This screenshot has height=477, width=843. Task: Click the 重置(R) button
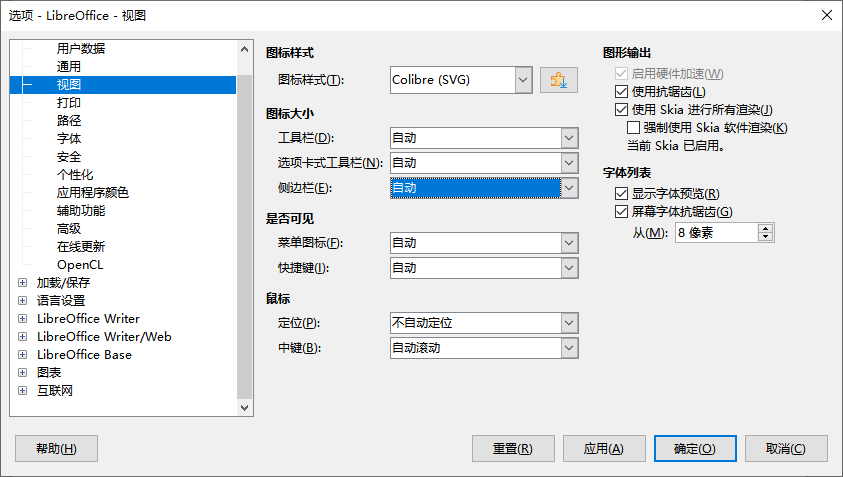[x=513, y=448]
